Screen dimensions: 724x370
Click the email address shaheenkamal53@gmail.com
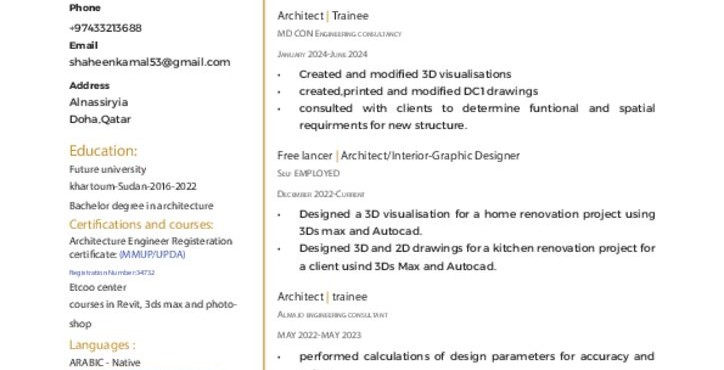click(150, 62)
